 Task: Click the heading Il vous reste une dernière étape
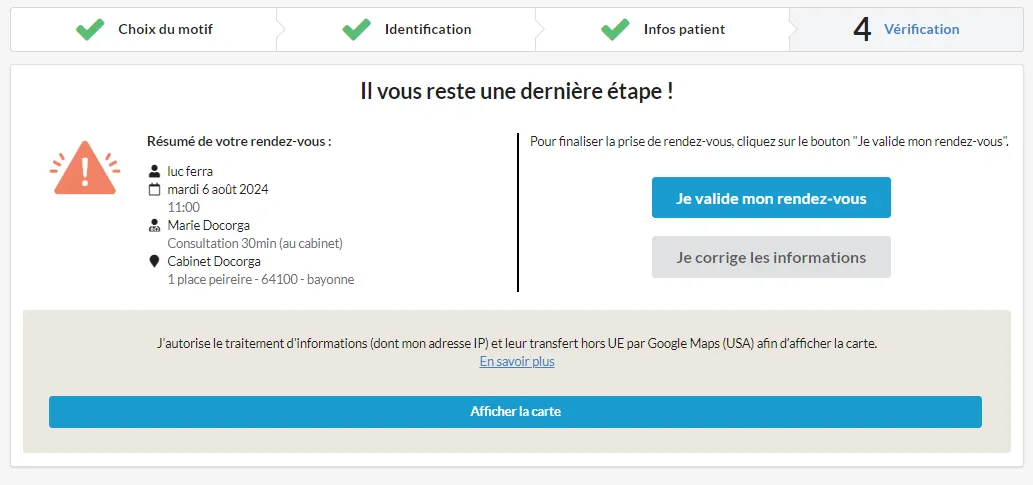coord(516,91)
